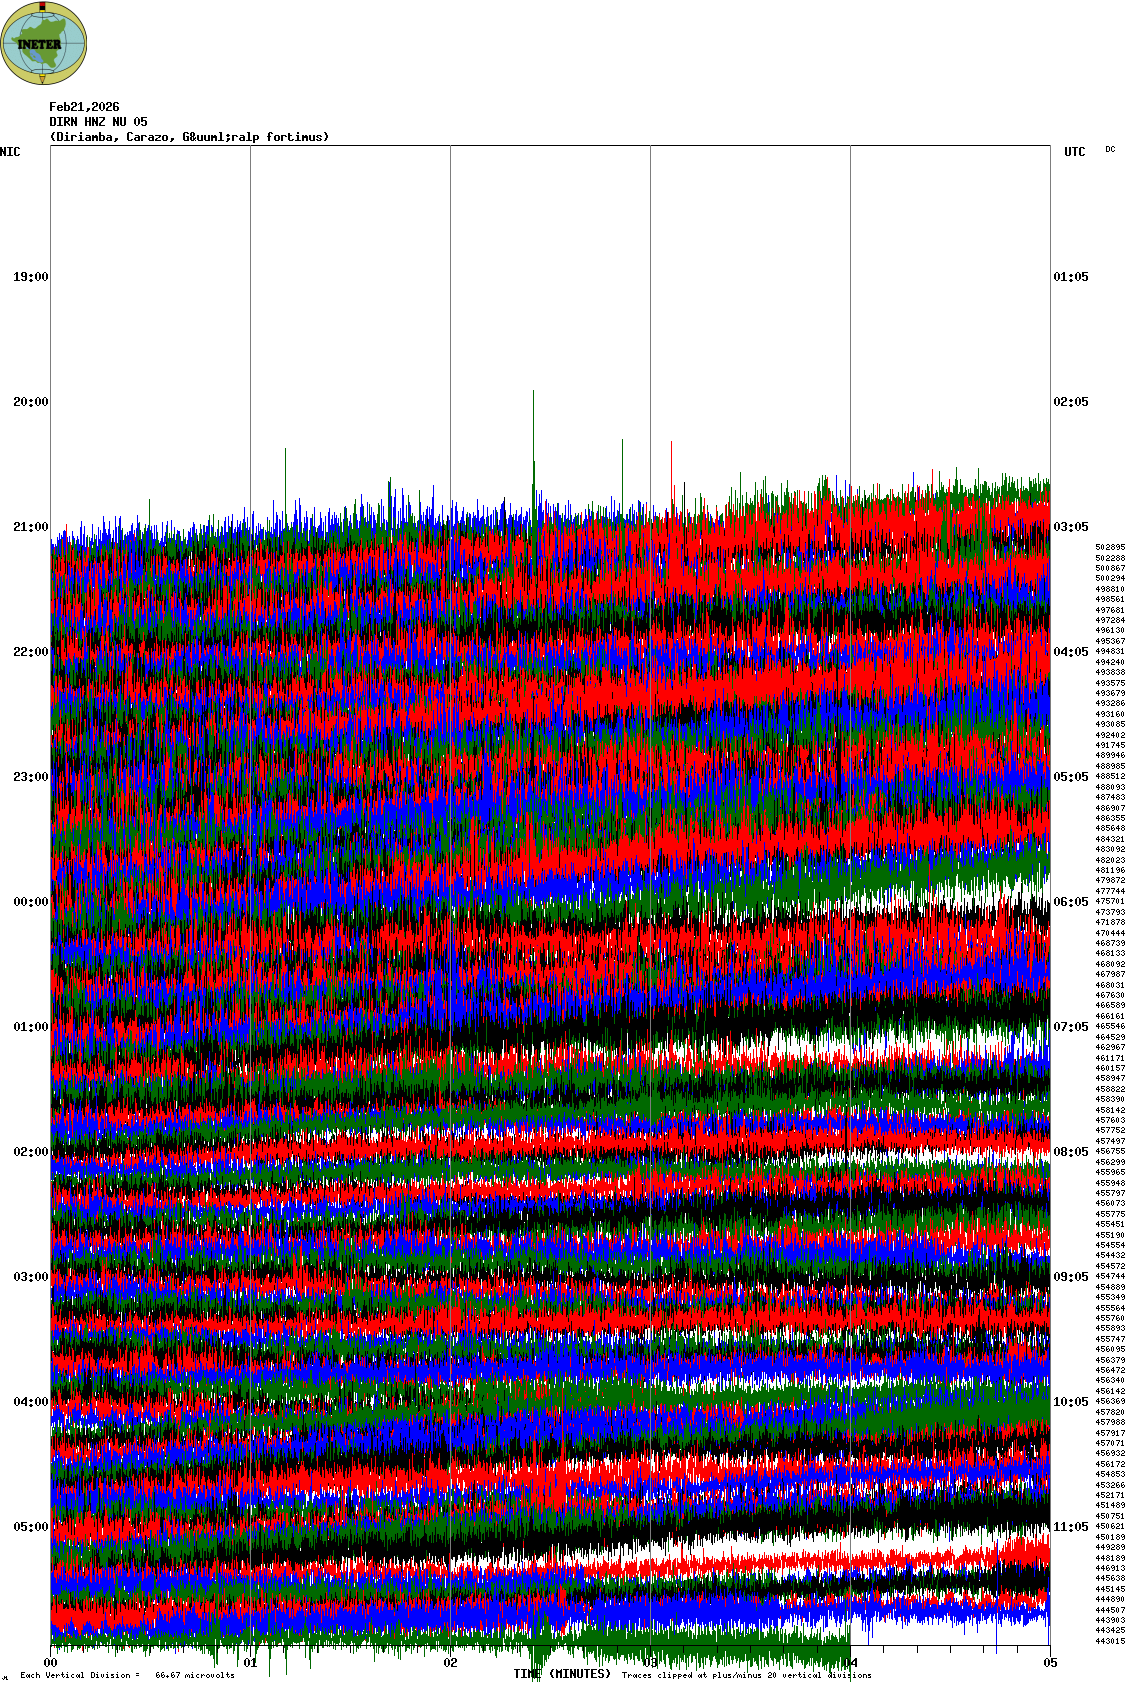Click the DC column header
This screenshot has width=1130, height=1689.
click(x=1110, y=150)
